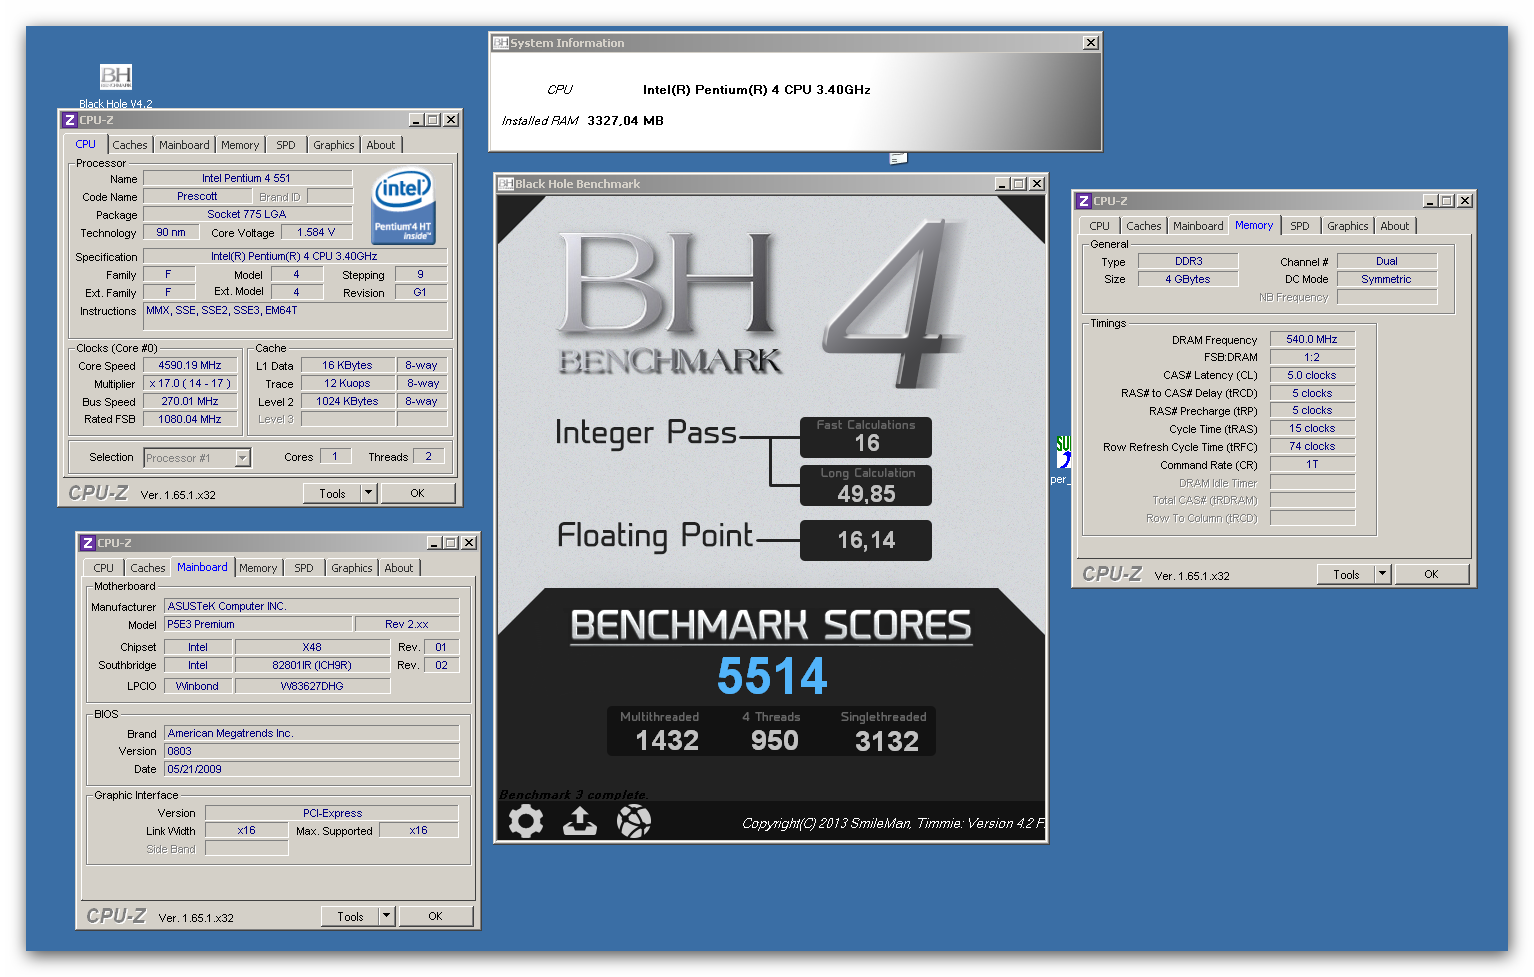Open SPD tab in CPU-Z Memory window
This screenshot has height=977, width=1534.
pyautogui.click(x=1300, y=226)
